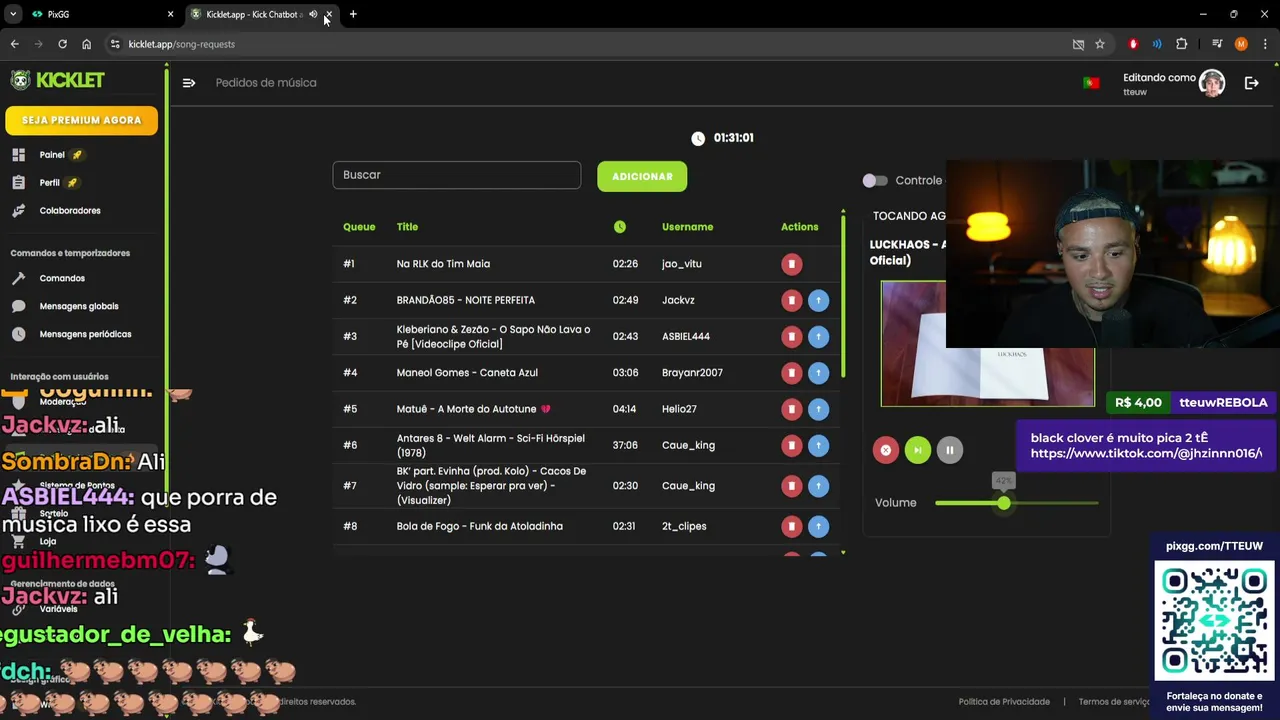This screenshot has width=1280, height=720.
Task: Sort by Queue column header
Action: point(359,227)
